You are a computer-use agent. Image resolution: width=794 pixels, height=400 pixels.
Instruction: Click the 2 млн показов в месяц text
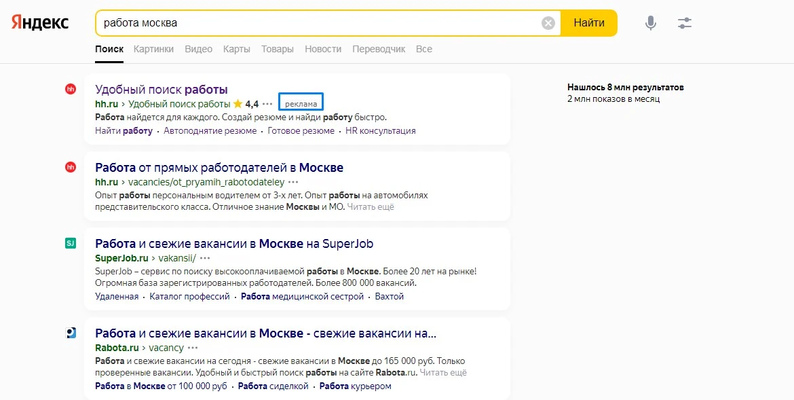(613, 99)
